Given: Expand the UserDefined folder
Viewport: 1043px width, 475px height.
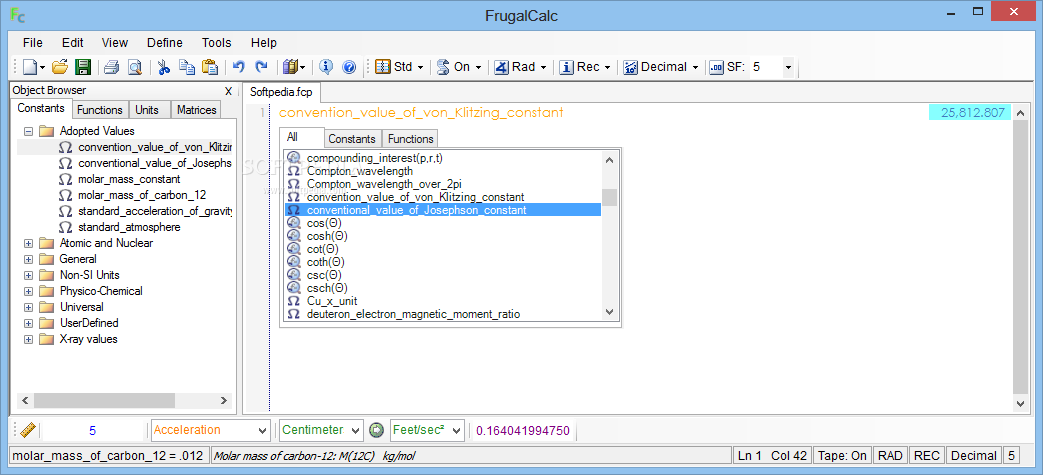Looking at the screenshot, I should pyautogui.click(x=29, y=323).
